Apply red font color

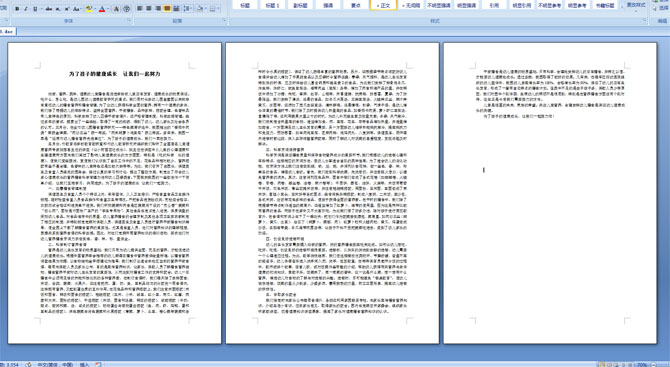102,9
